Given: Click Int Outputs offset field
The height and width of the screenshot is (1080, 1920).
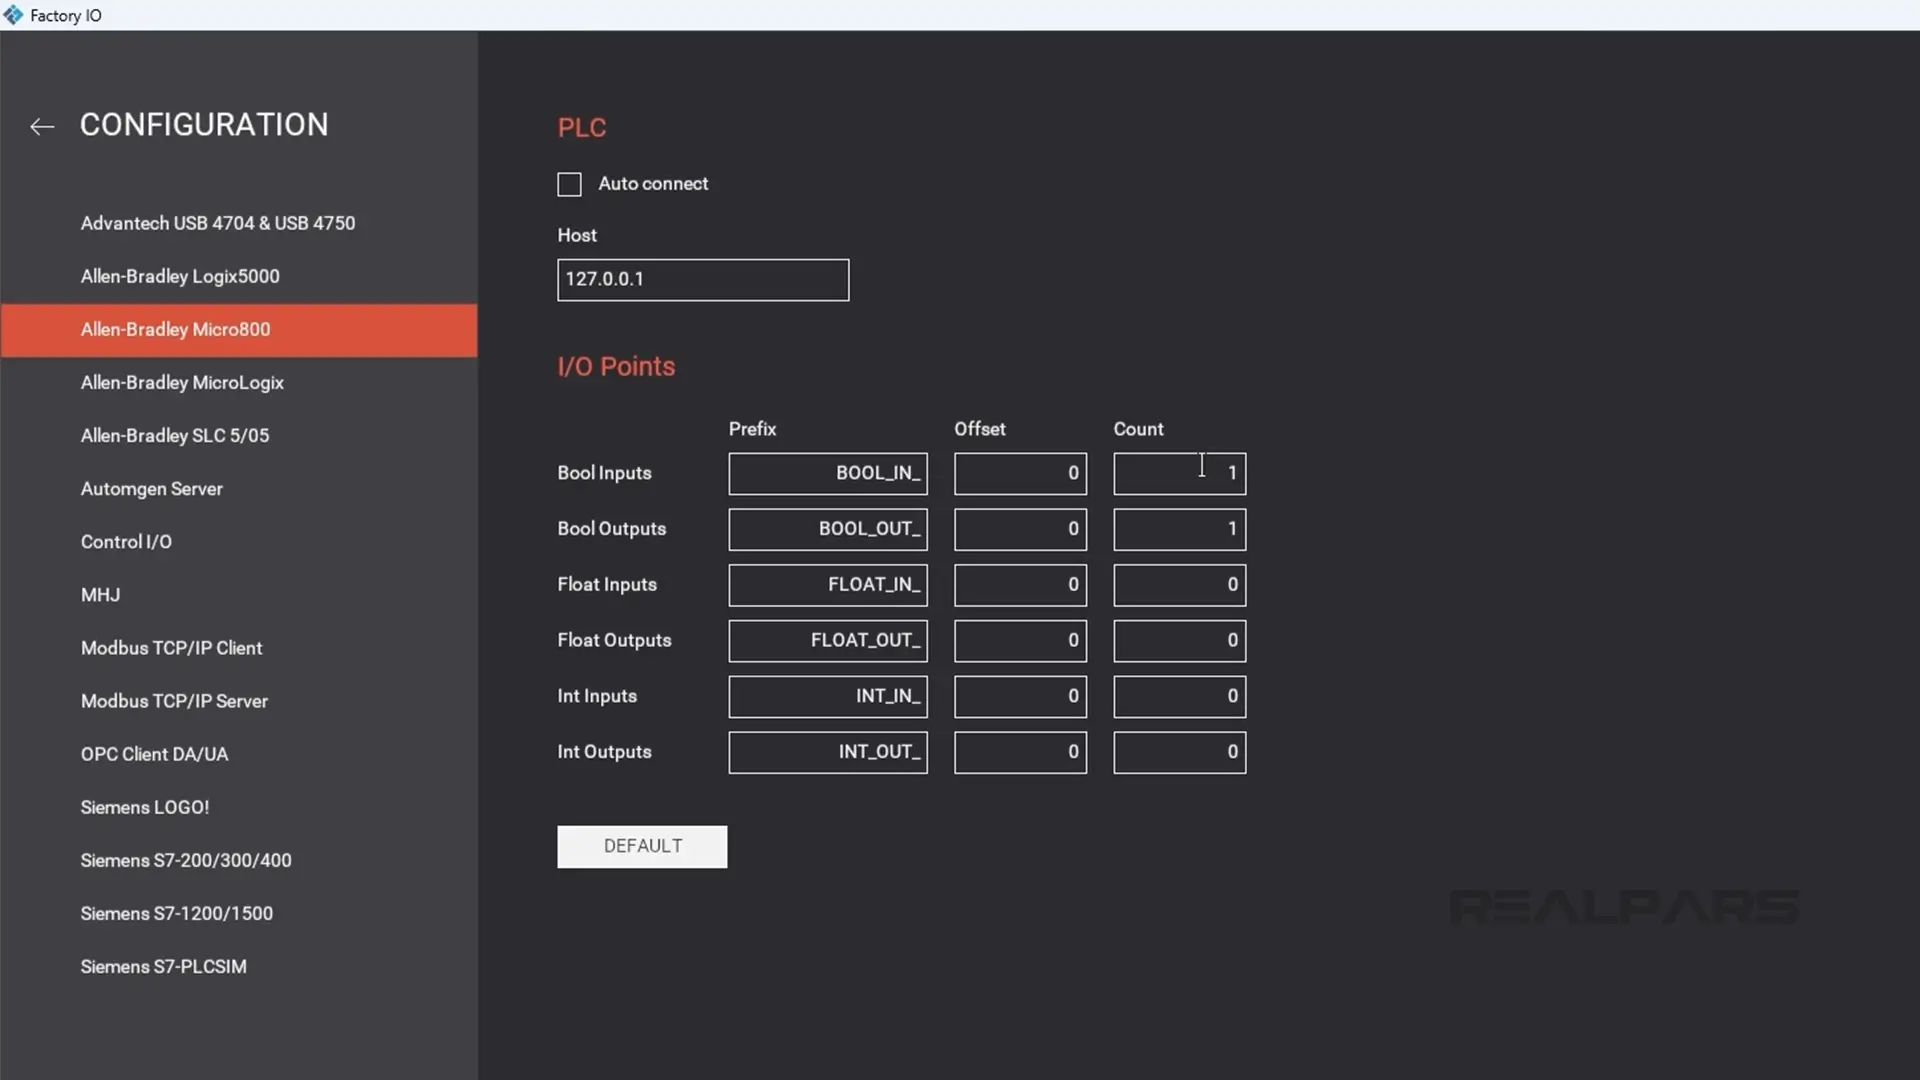Looking at the screenshot, I should 1020,753.
